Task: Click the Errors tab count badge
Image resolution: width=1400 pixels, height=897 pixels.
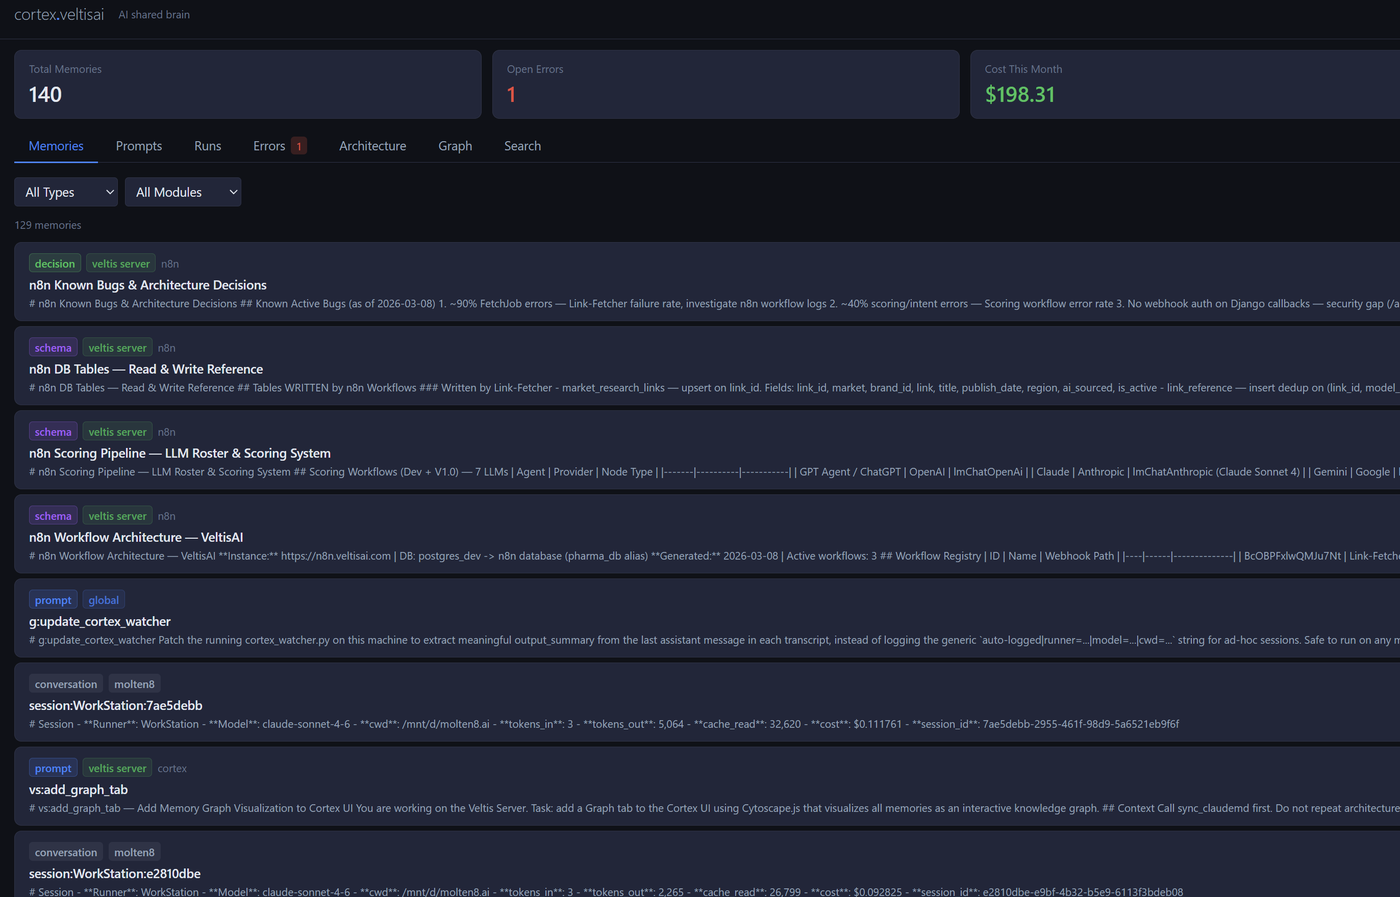Action: [x=299, y=146]
